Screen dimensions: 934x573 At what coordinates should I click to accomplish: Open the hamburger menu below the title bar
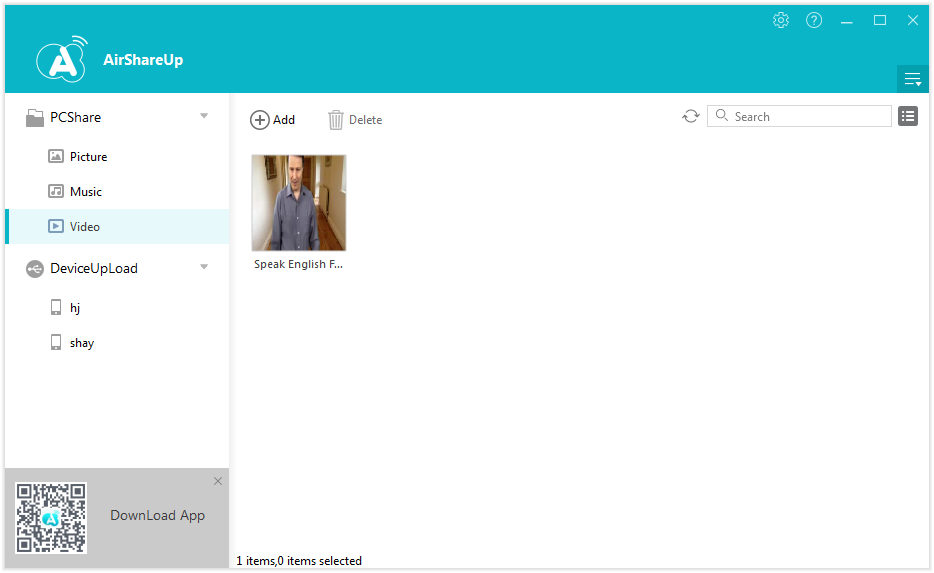[913, 79]
